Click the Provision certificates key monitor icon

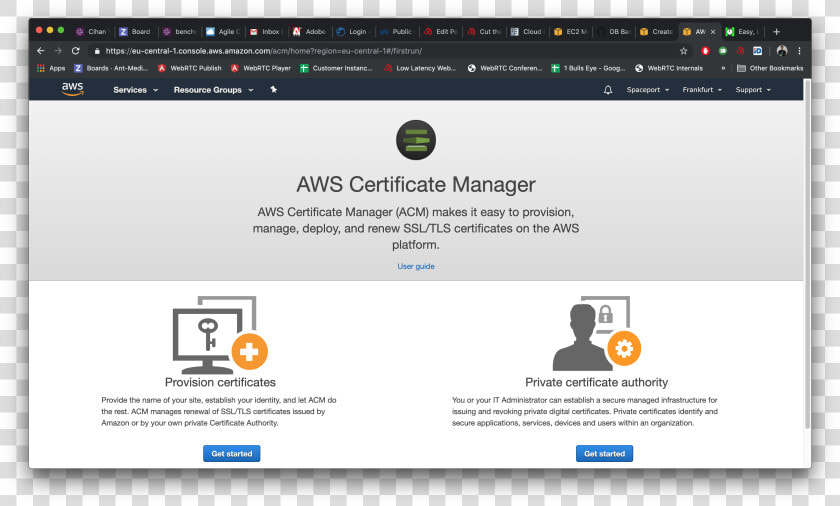220,335
